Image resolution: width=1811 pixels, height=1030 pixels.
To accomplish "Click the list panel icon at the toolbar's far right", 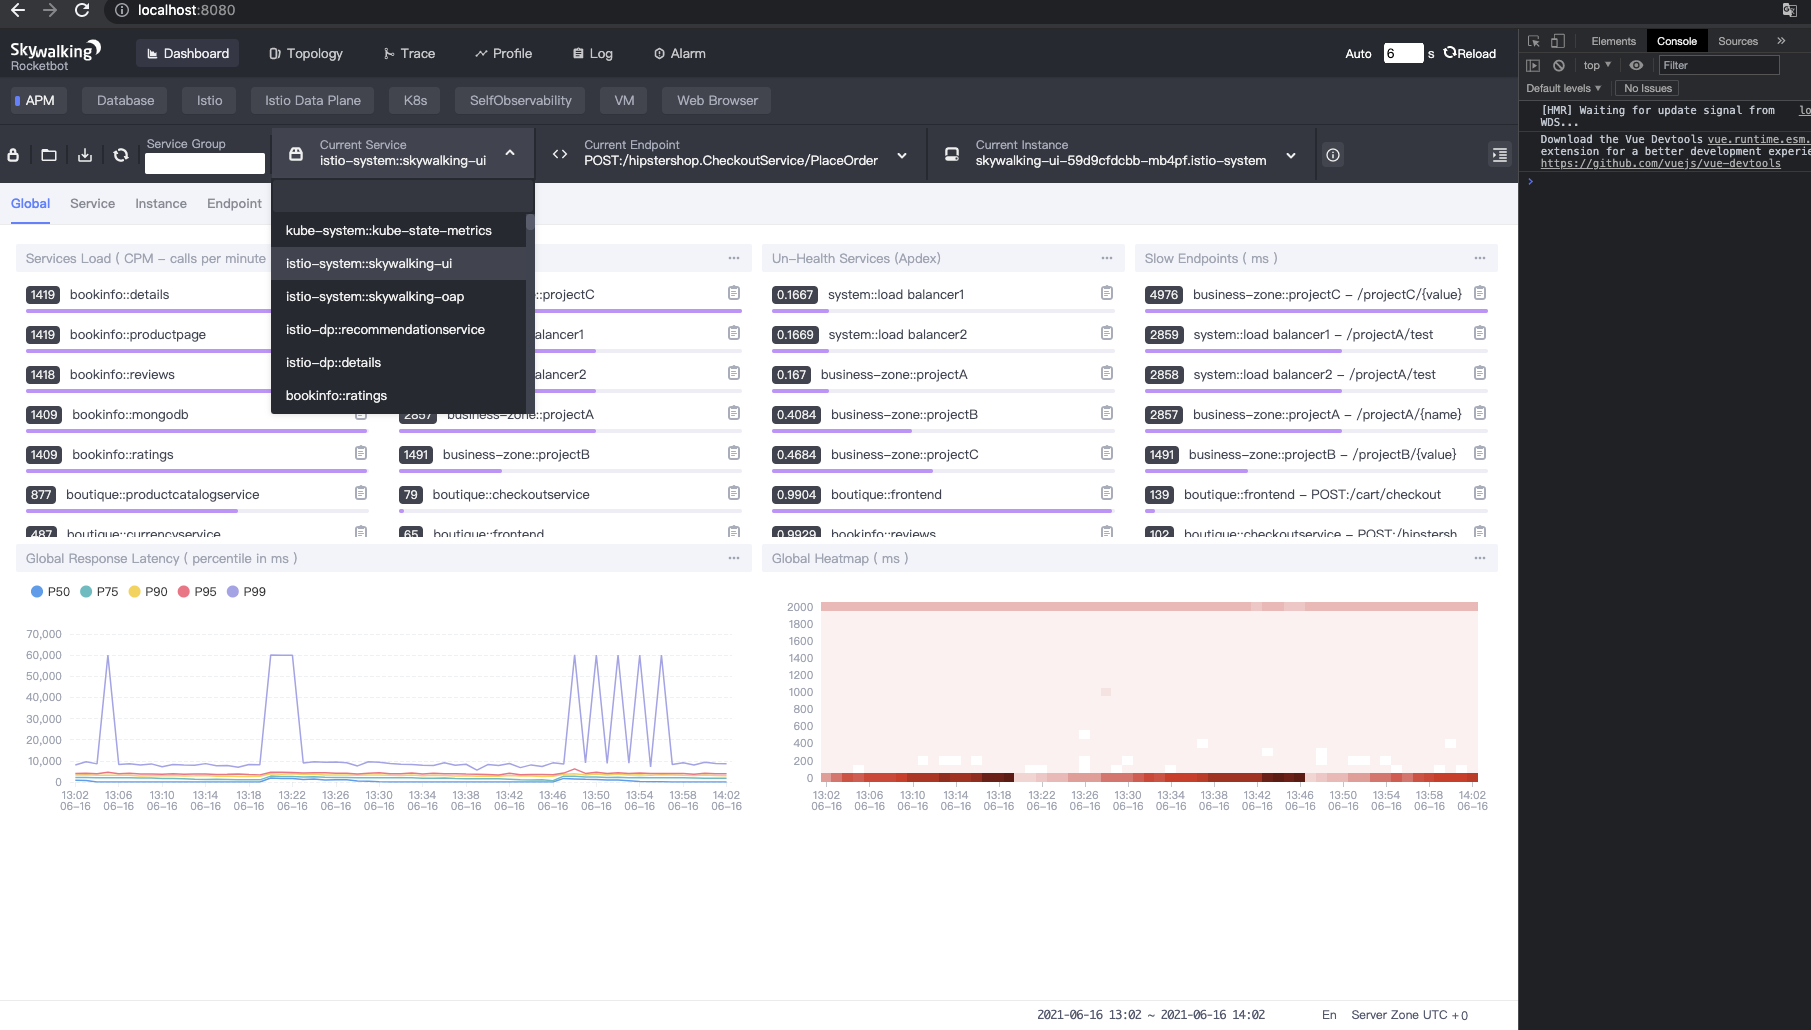I will point(1499,155).
